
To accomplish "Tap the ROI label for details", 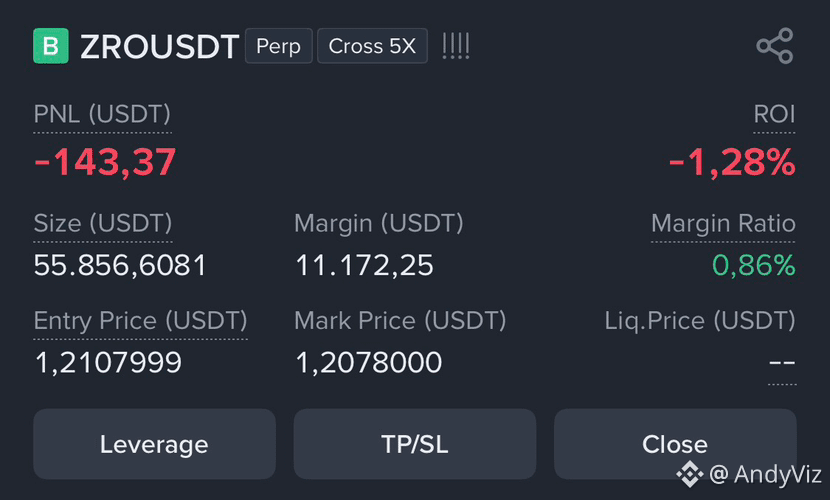I will [x=774, y=114].
